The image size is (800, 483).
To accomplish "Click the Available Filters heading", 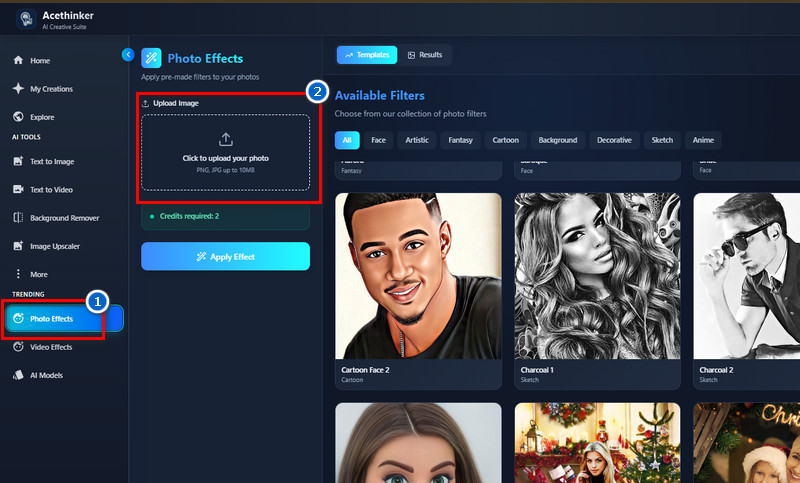I will click(380, 95).
